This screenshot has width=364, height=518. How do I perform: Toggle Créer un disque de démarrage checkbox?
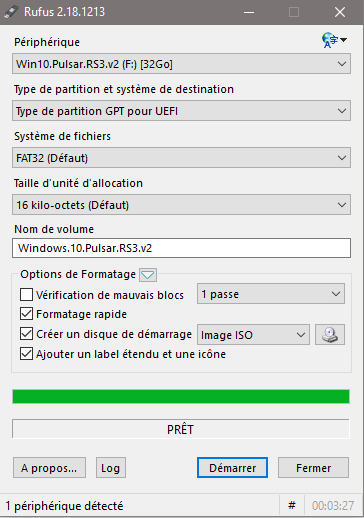(x=26, y=334)
